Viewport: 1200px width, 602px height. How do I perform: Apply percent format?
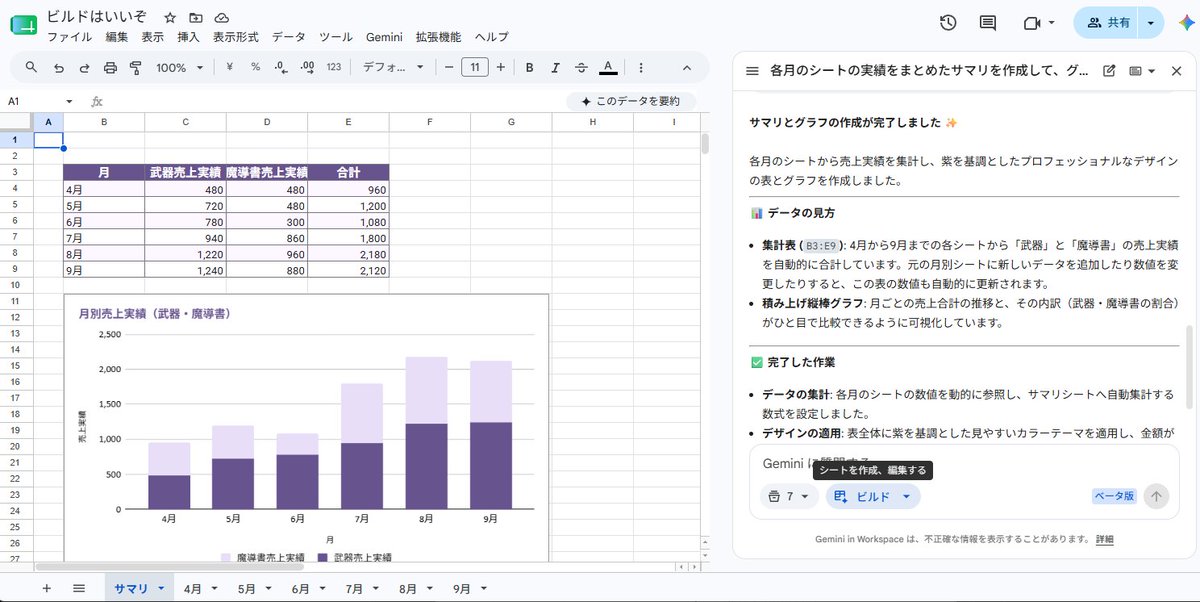[256, 67]
